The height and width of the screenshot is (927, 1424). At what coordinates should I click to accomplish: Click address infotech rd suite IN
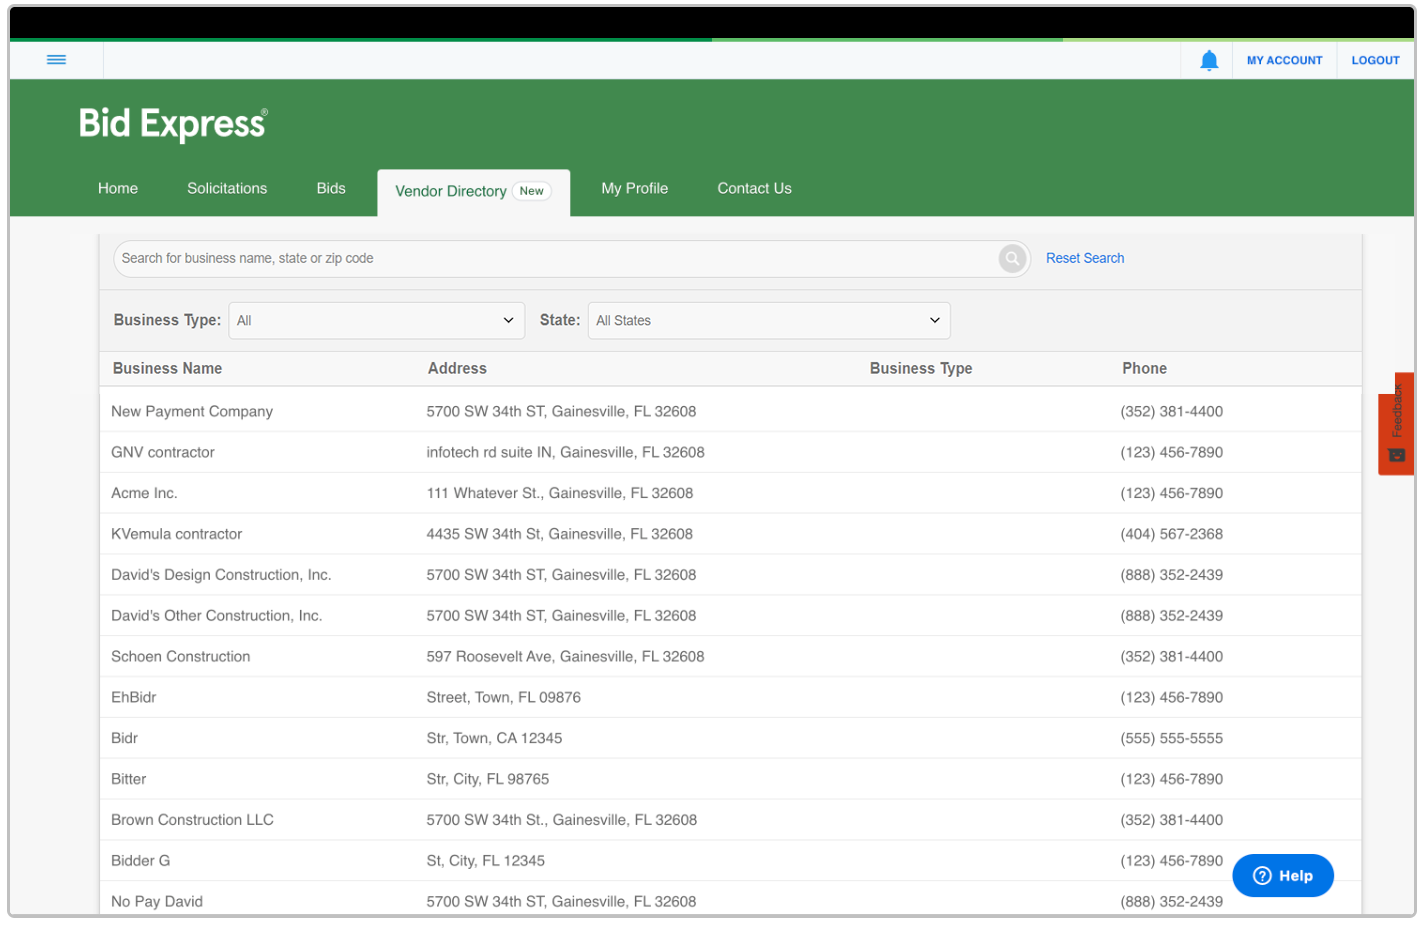tap(565, 452)
